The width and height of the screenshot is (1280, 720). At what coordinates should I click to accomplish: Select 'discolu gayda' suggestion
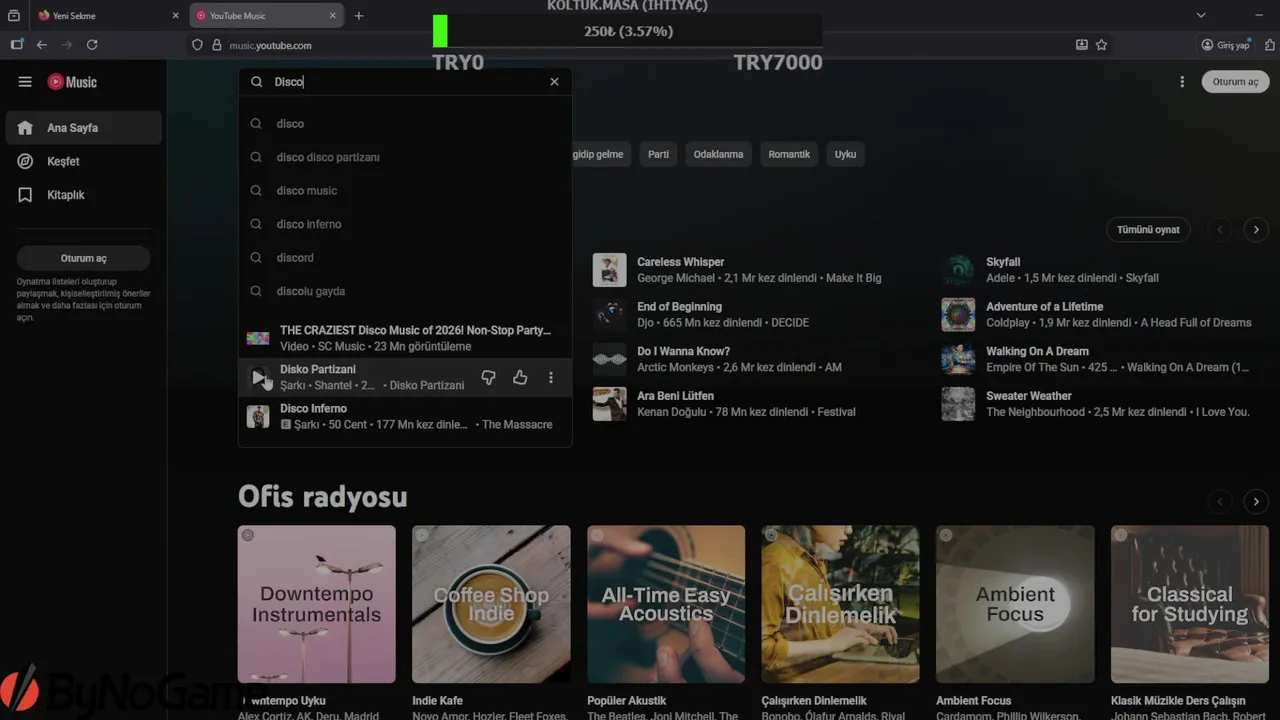[405, 291]
